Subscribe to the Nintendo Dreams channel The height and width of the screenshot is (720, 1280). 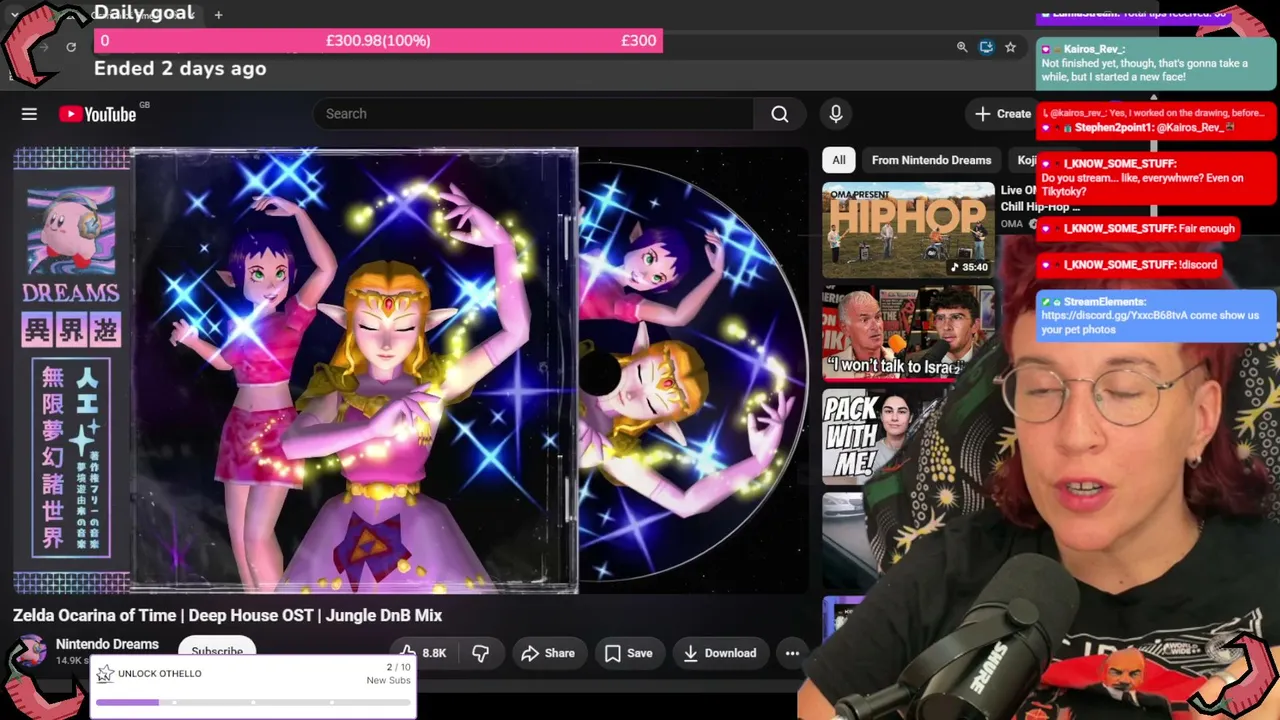217,650
